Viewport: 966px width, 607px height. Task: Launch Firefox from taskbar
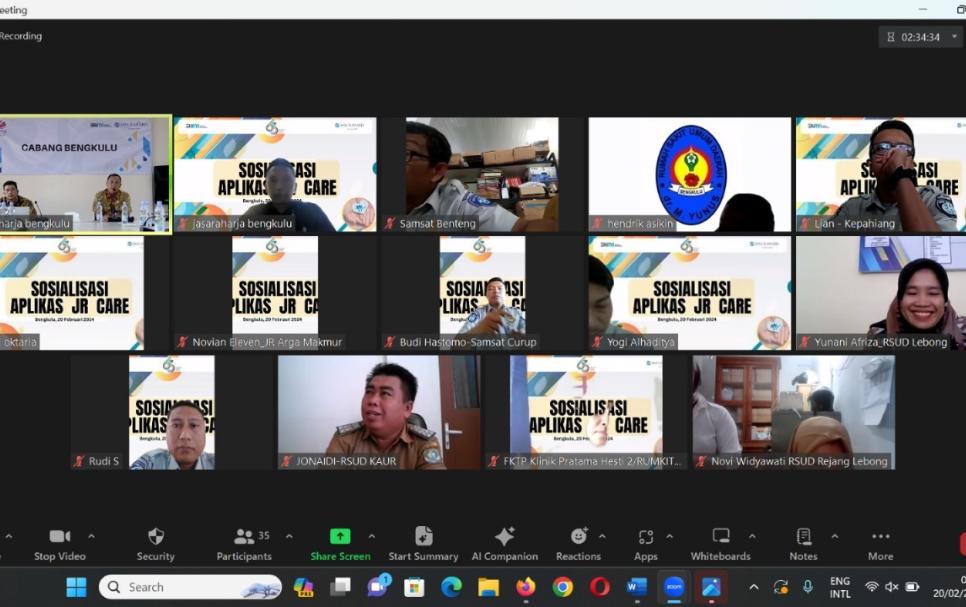pyautogui.click(x=526, y=587)
